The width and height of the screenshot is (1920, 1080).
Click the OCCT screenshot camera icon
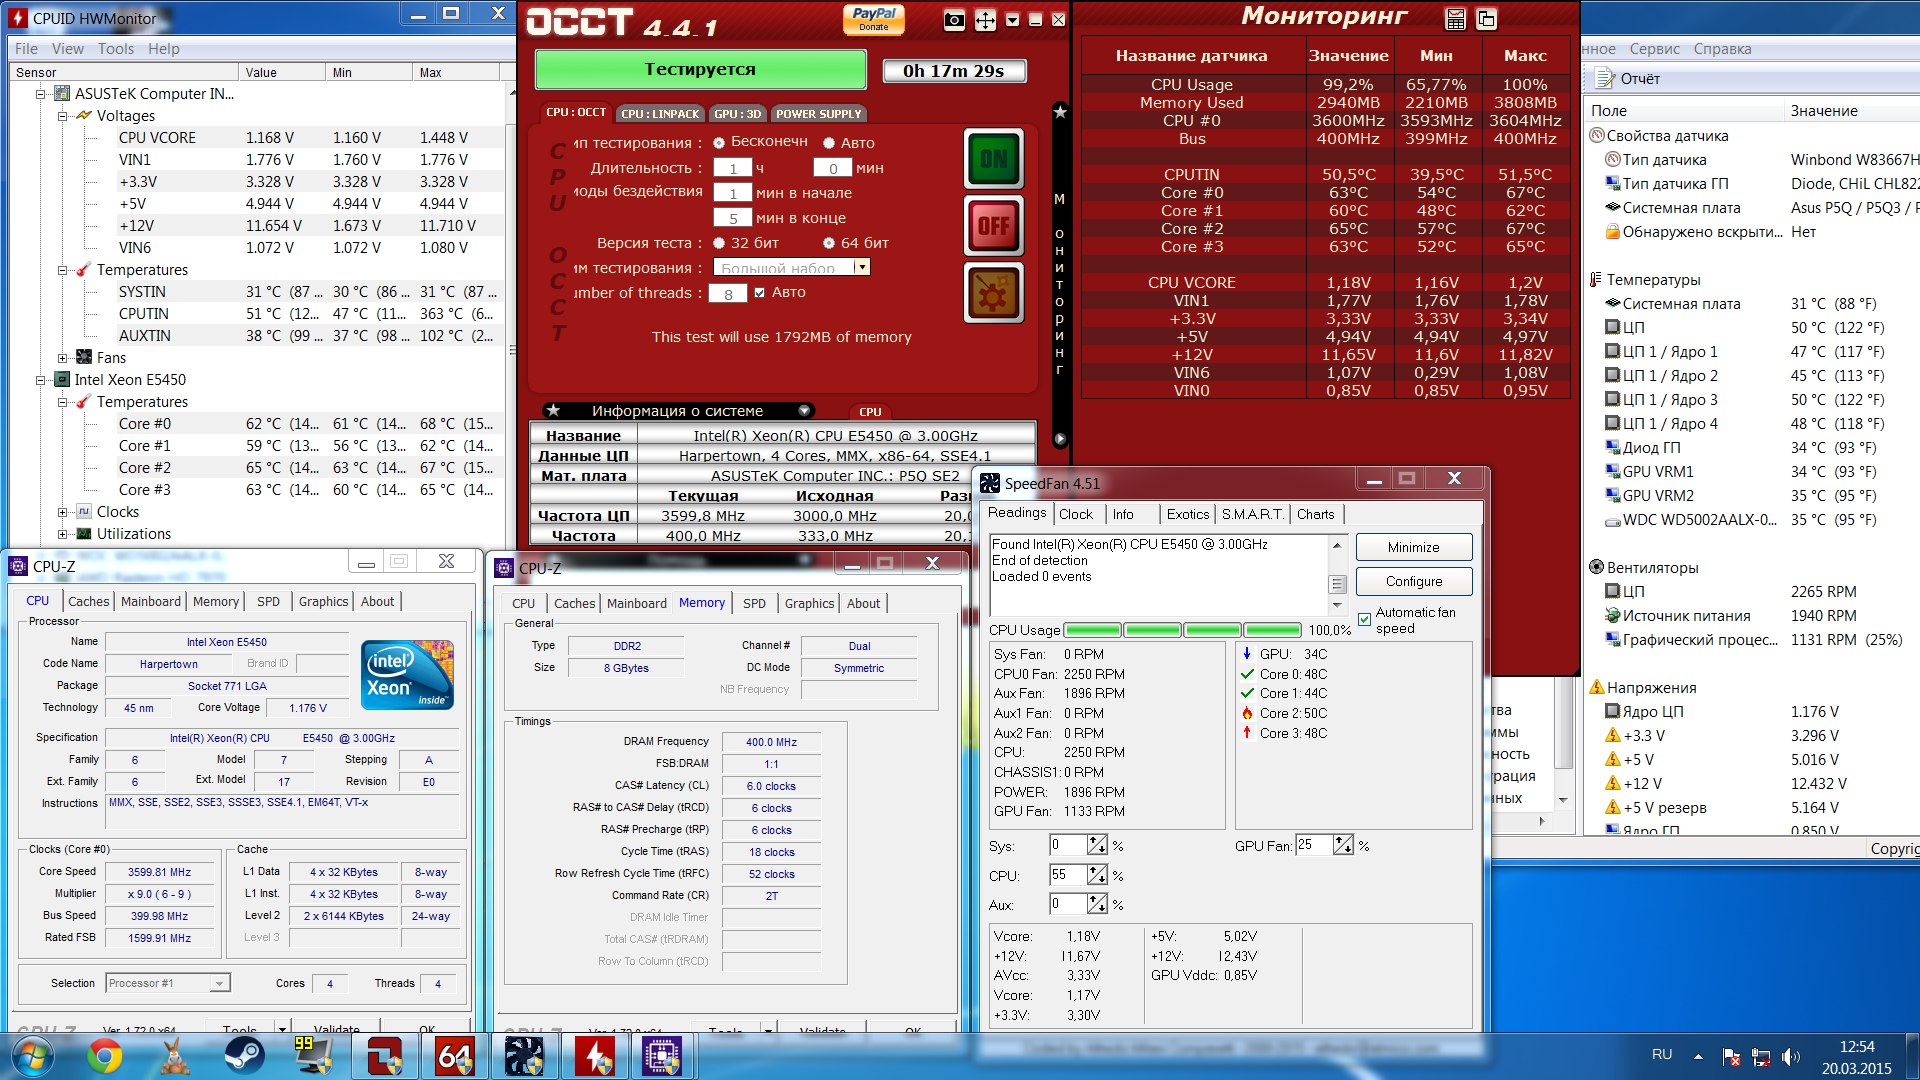click(x=954, y=20)
